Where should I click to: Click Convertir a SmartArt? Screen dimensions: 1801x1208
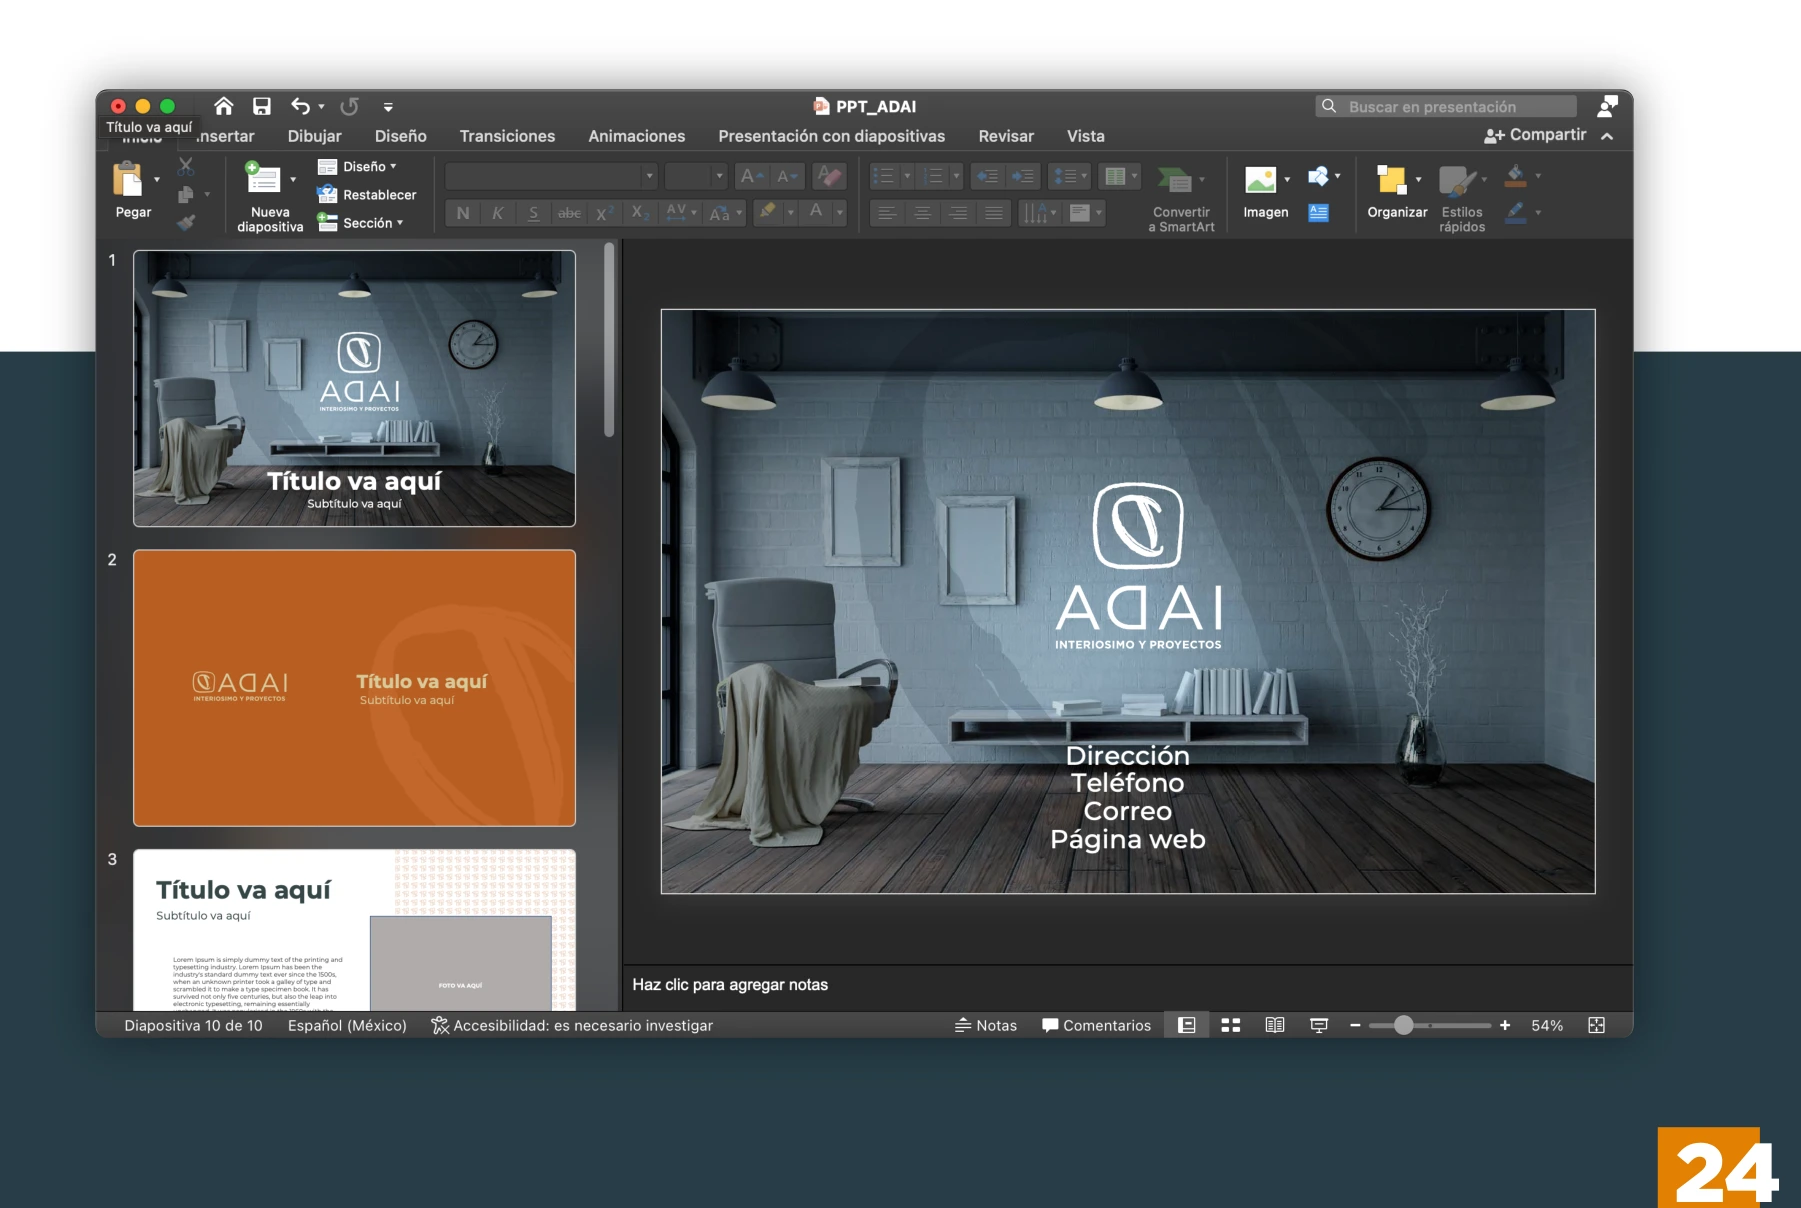[1181, 200]
